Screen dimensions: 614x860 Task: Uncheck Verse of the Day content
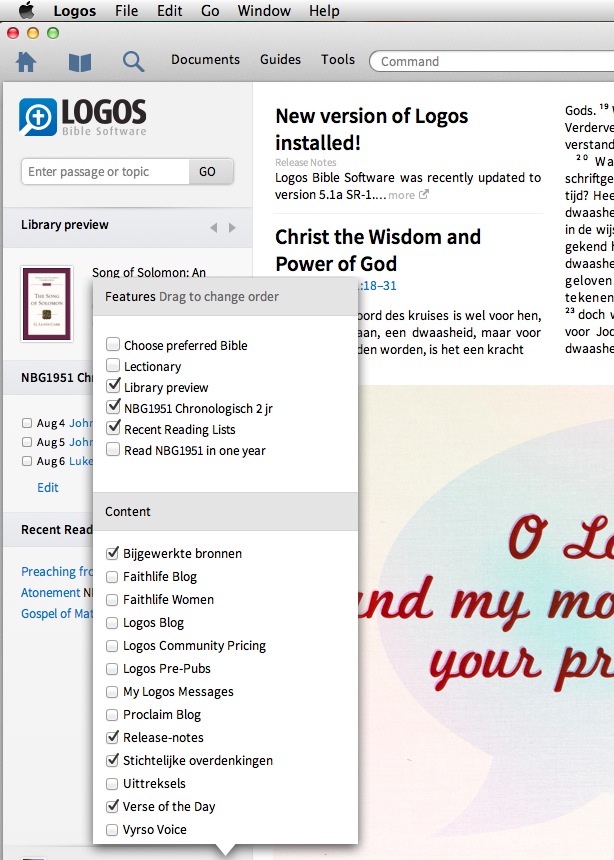112,806
